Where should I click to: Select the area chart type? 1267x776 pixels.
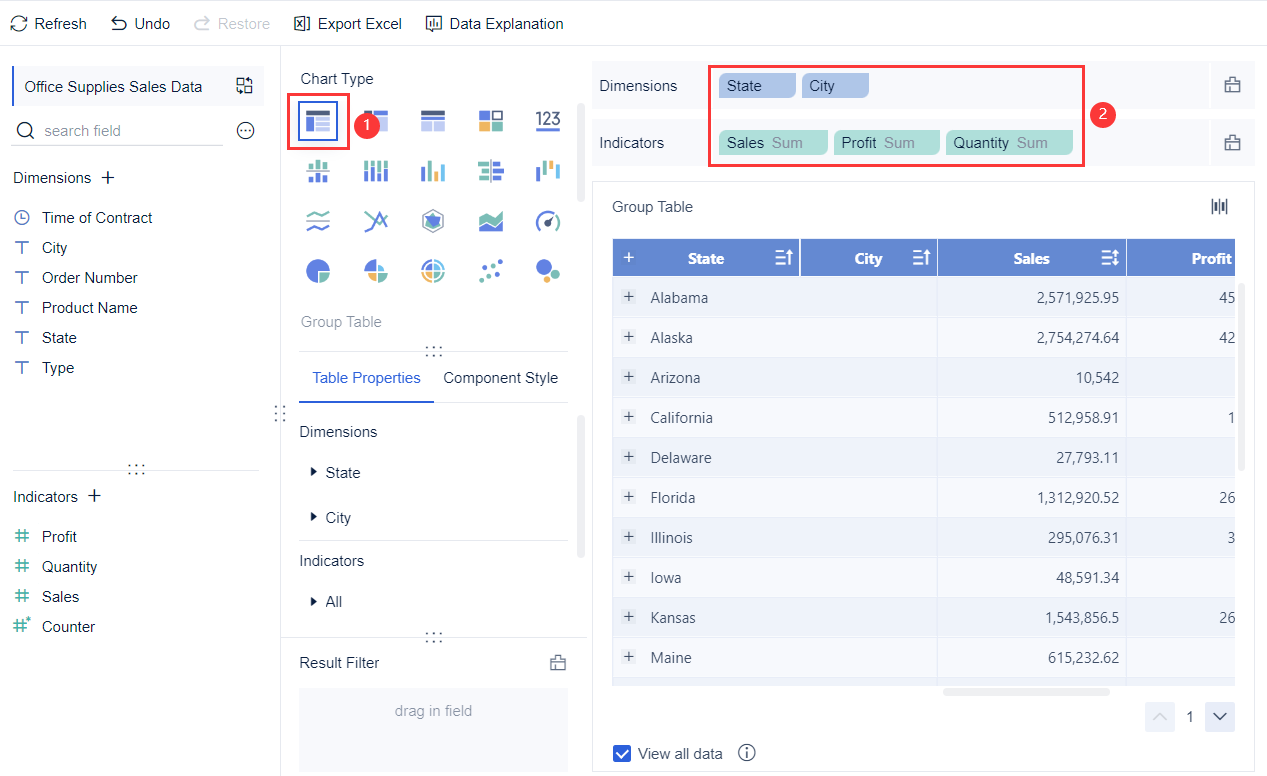490,220
